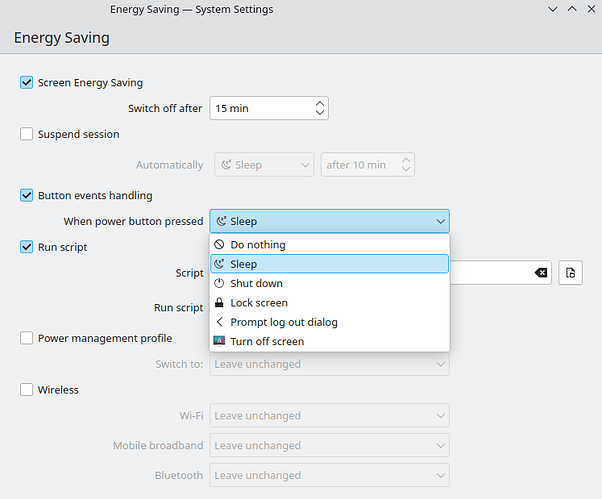Select Lock screen in the dropdown list
The height and width of the screenshot is (499, 602).
258,303
